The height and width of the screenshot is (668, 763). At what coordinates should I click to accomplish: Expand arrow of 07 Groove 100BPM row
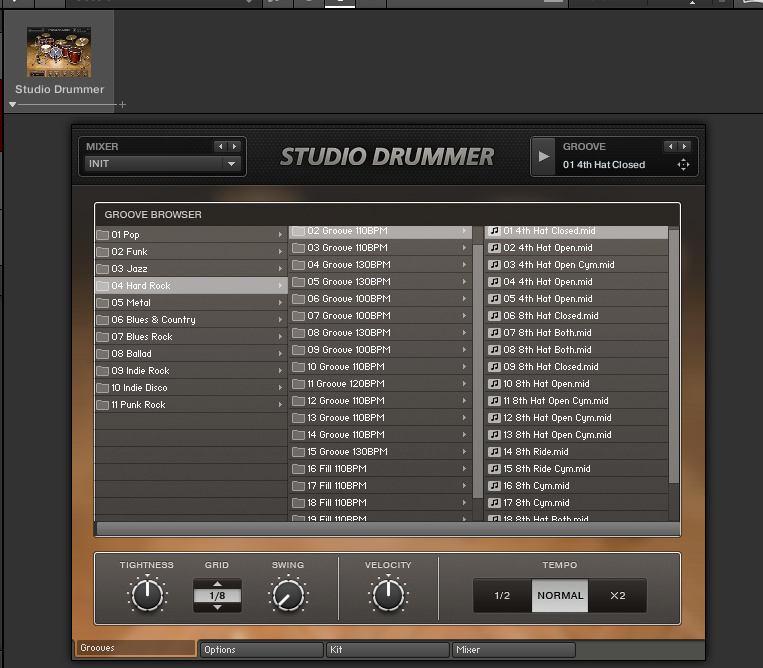point(464,316)
